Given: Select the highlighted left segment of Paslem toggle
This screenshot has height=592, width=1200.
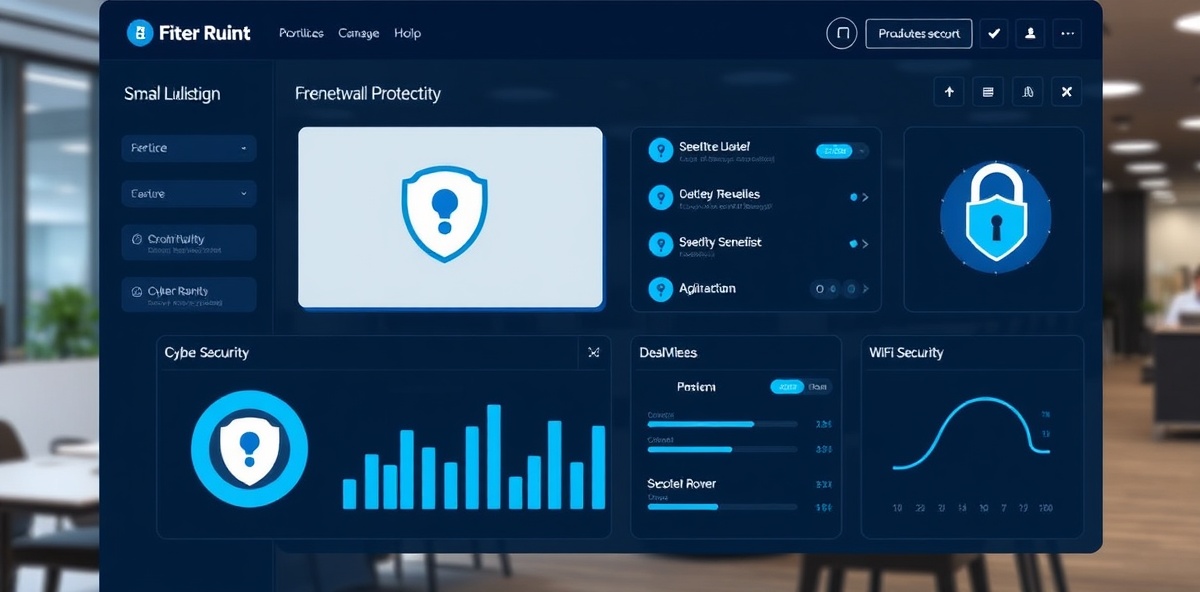Looking at the screenshot, I should (x=787, y=387).
